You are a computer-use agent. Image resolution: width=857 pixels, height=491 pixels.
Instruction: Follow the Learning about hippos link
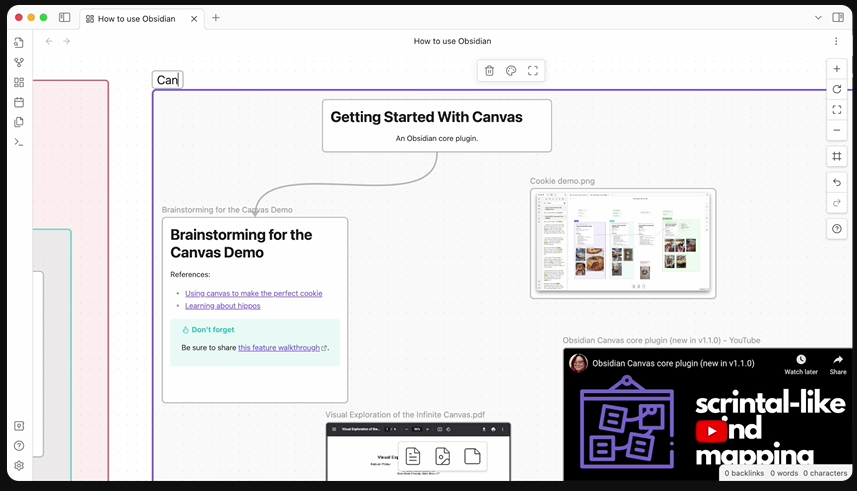tap(222, 306)
